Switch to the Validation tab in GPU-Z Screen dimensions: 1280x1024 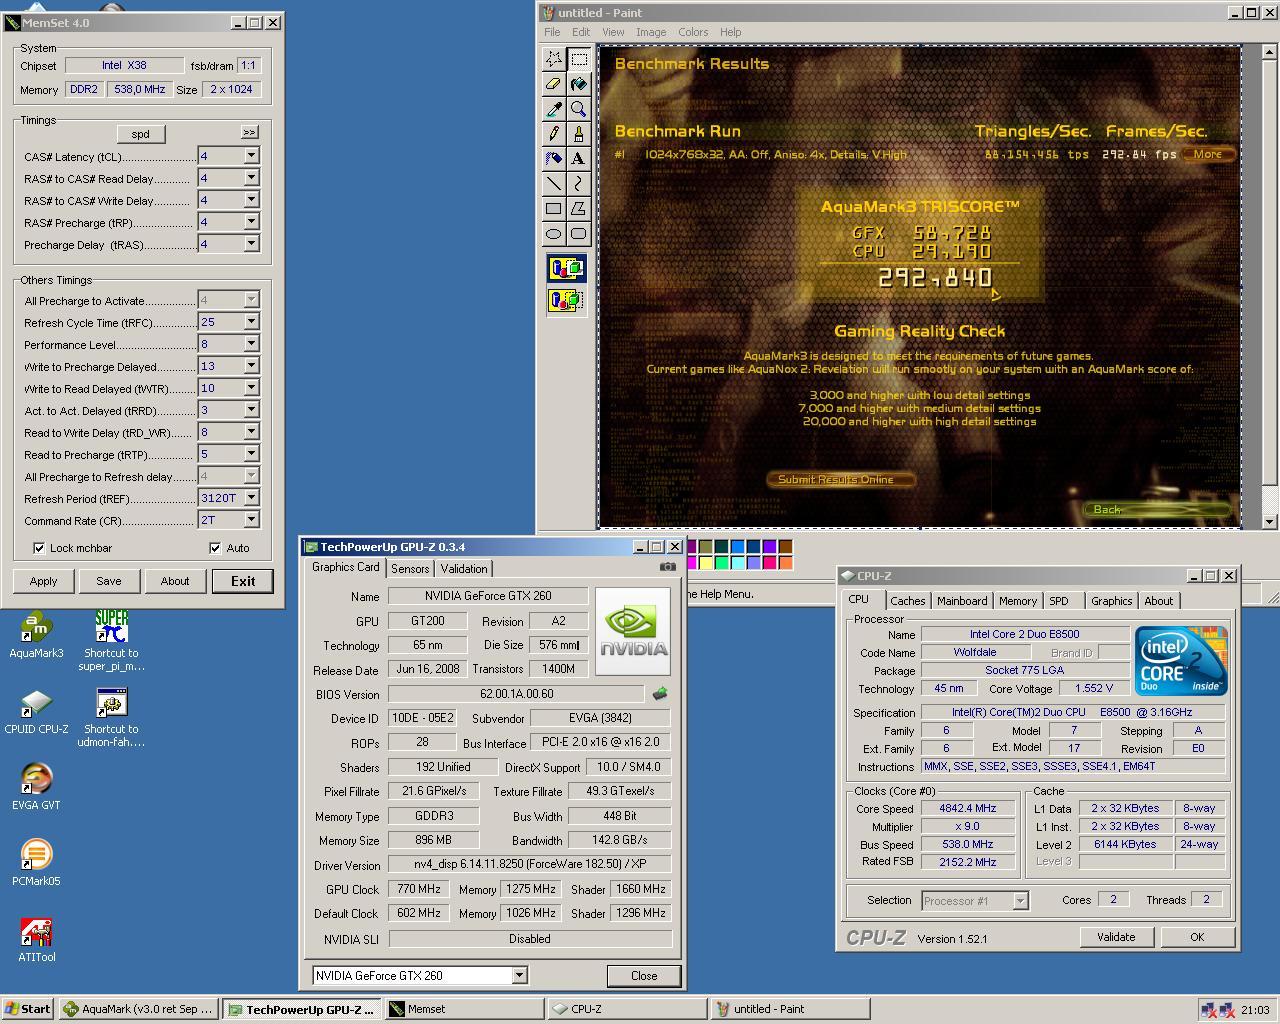pyautogui.click(x=464, y=568)
